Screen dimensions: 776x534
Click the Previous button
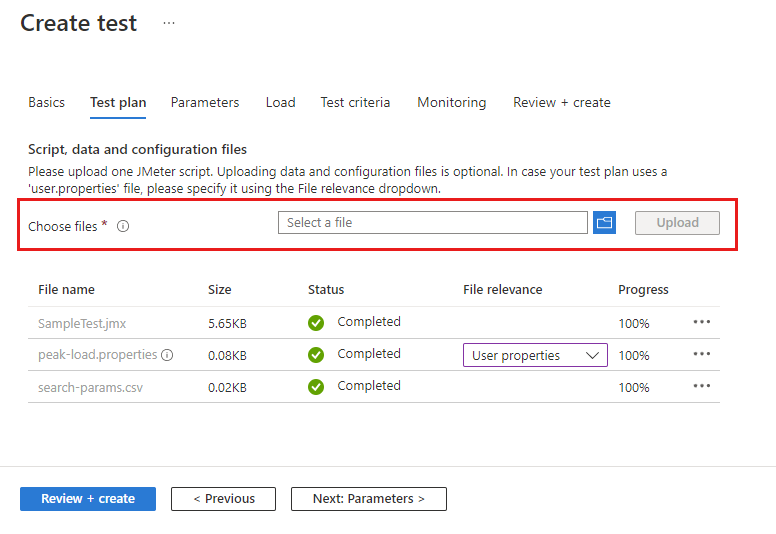point(224,499)
